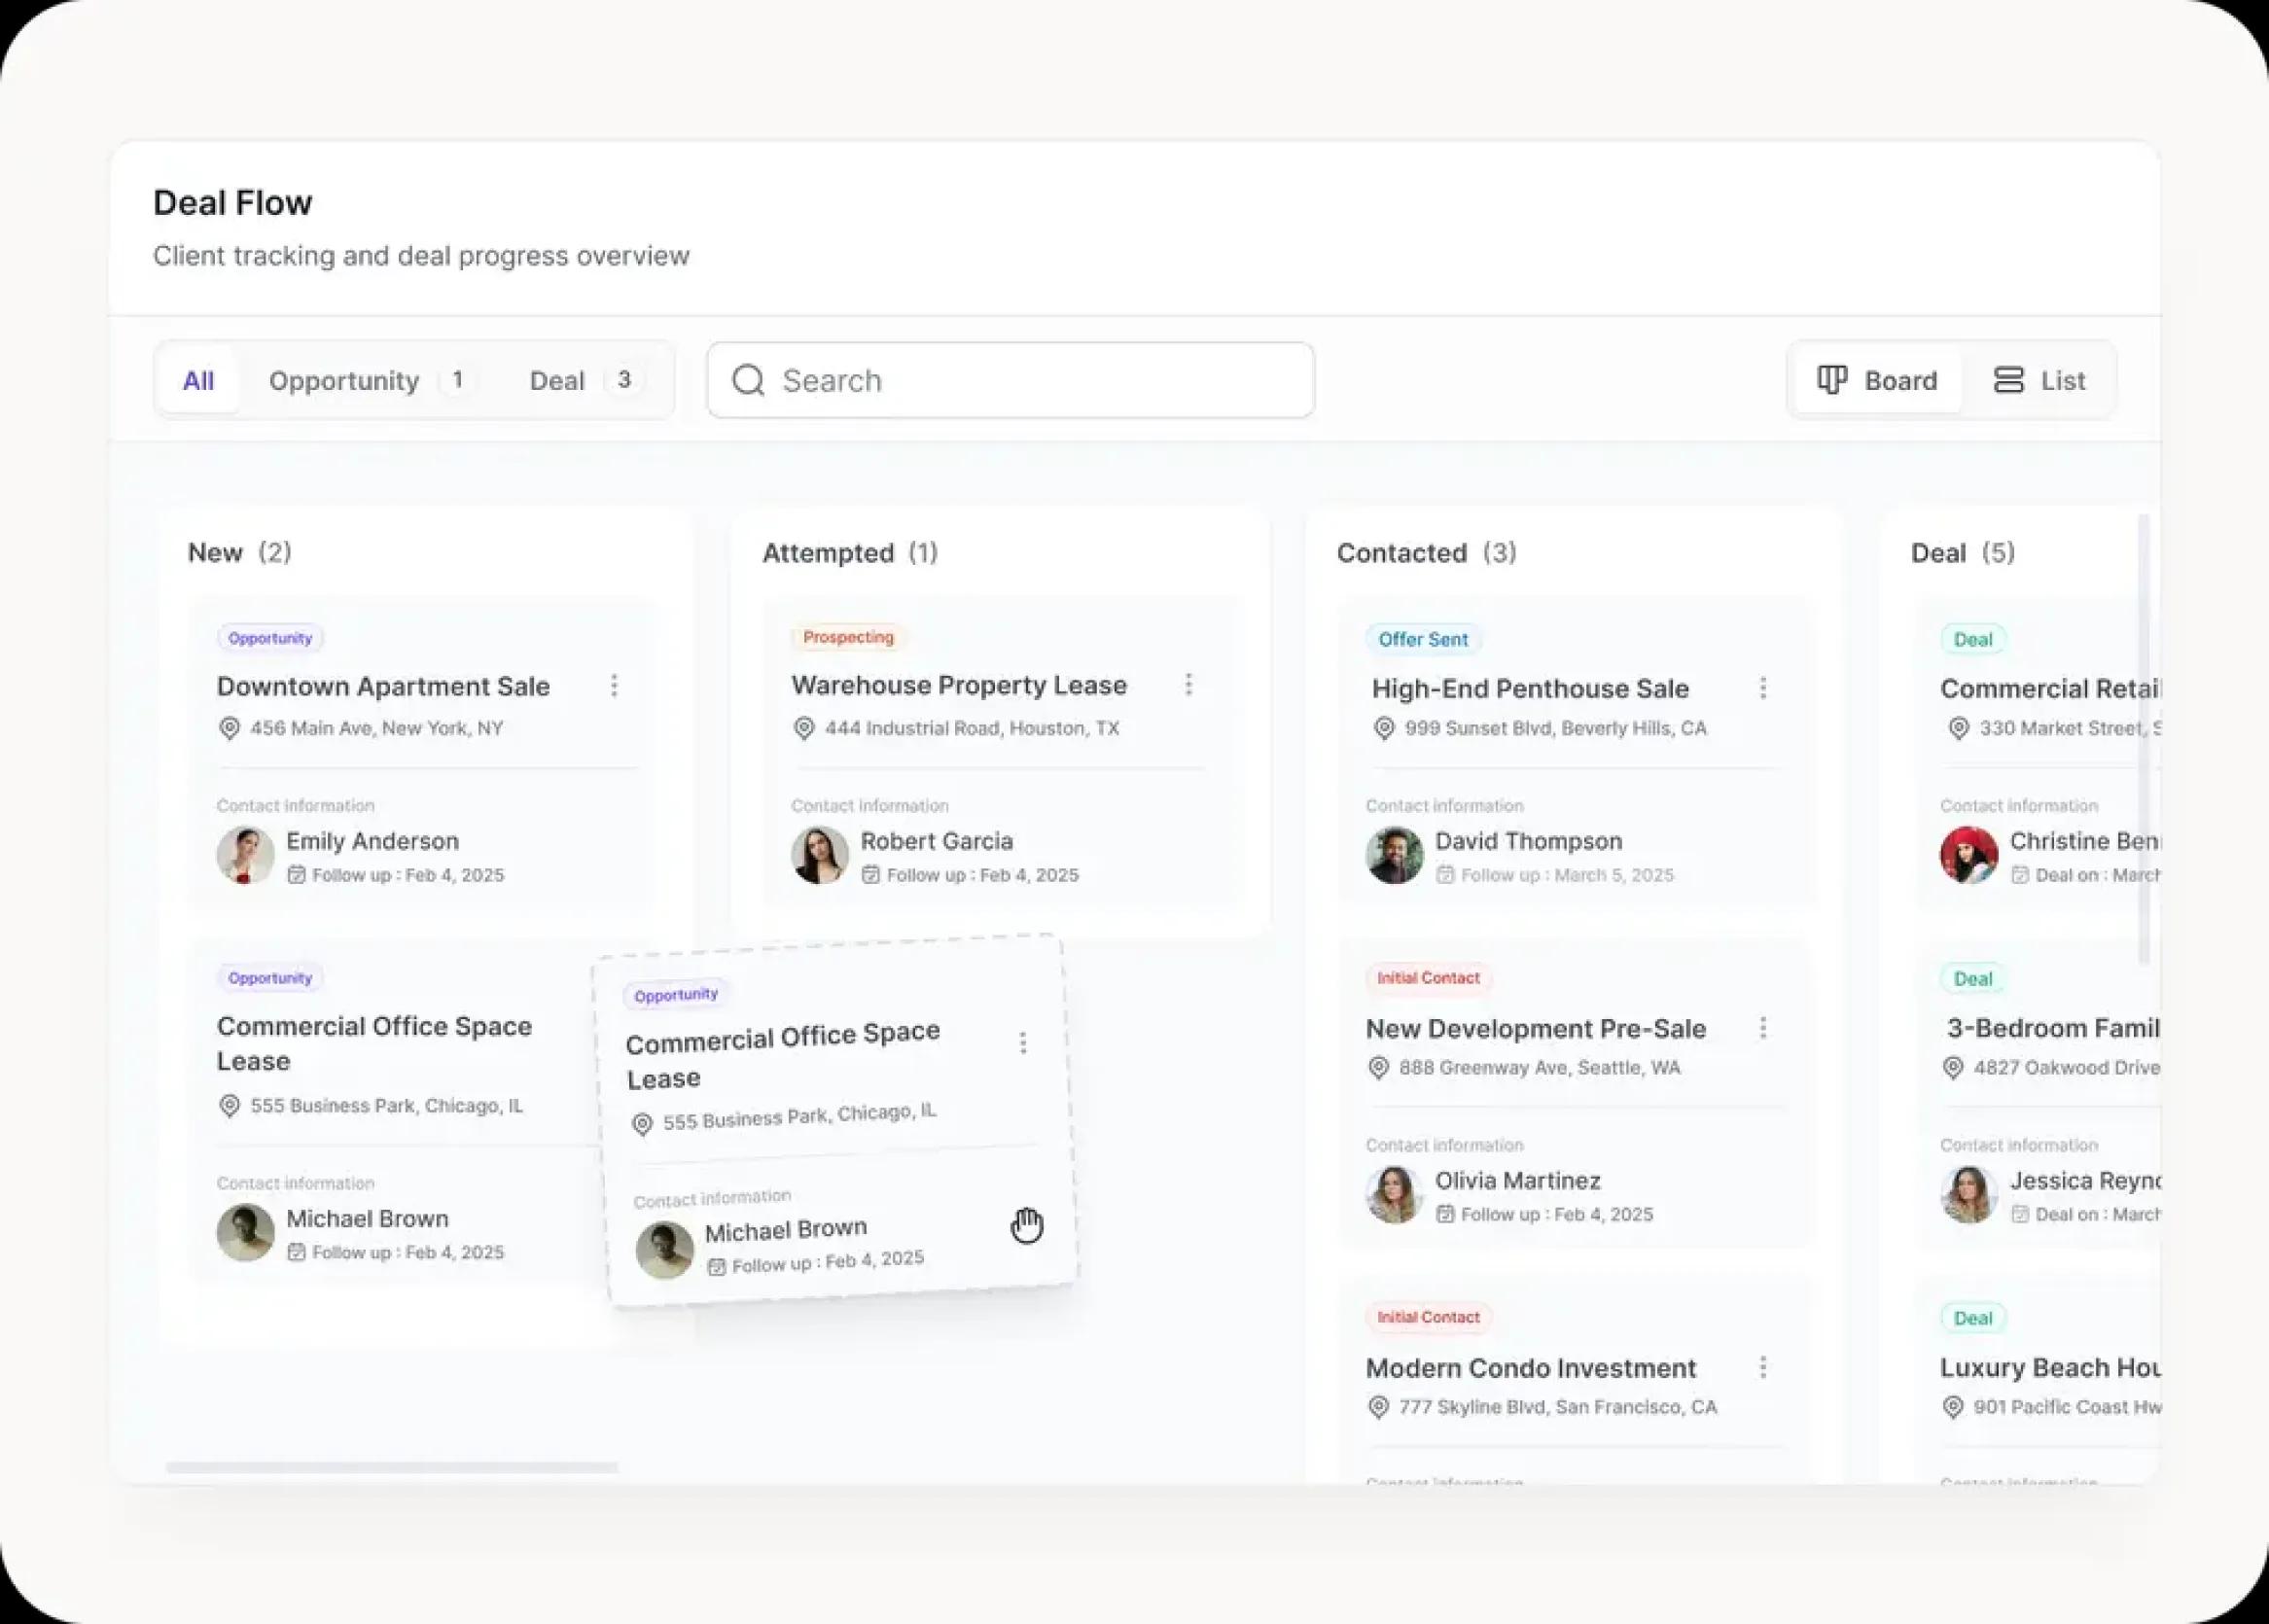Open three-dot menu on New Development Pre-Sale
The image size is (2269, 1624).
(1762, 1028)
